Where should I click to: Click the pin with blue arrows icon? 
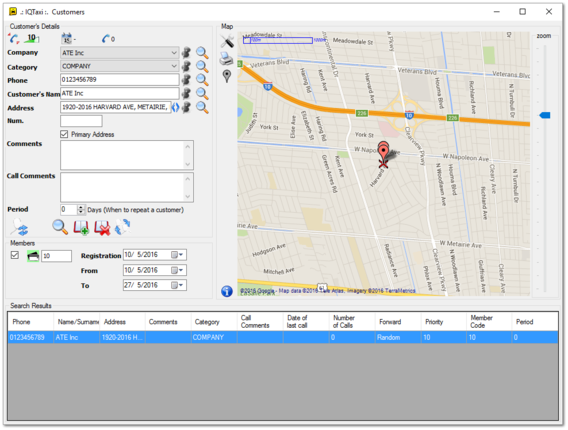click(x=19, y=227)
